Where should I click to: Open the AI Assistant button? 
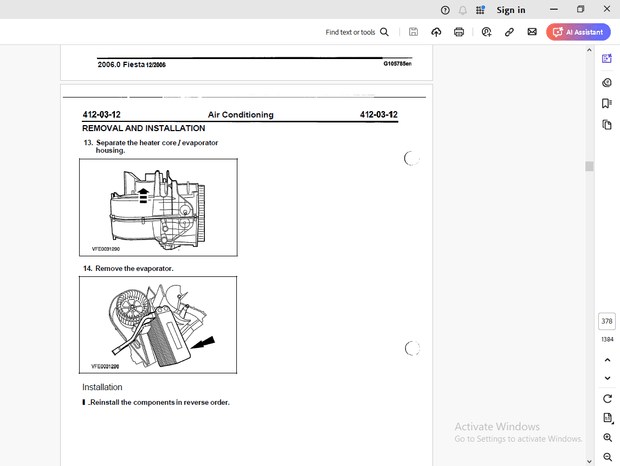(x=578, y=32)
